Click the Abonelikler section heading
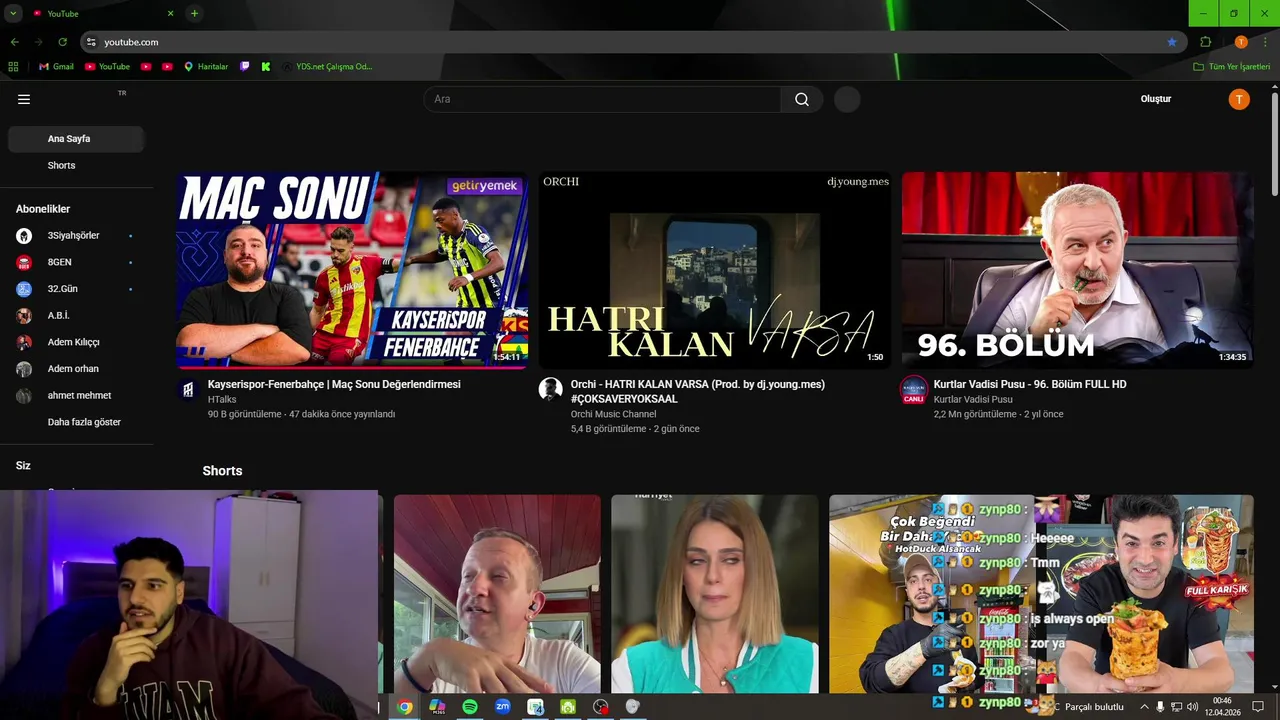 (x=43, y=209)
